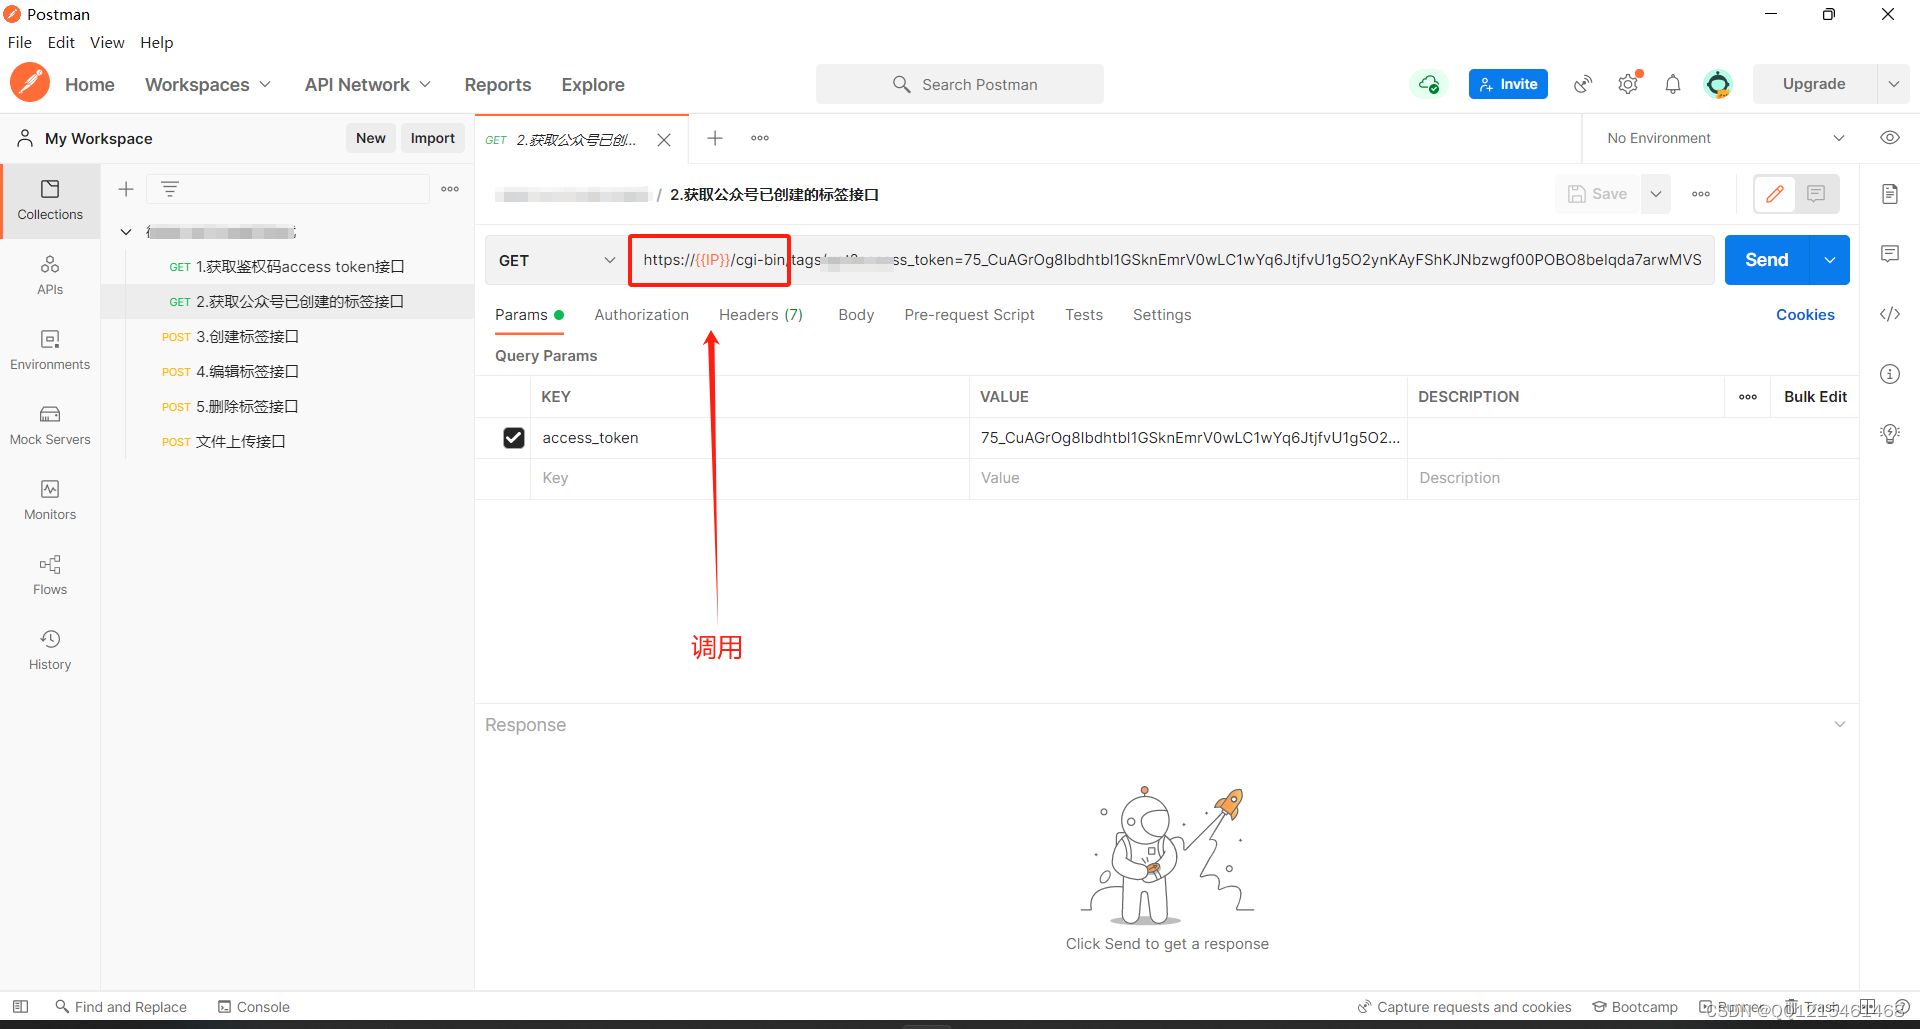Click Bulk Edit
Image resolution: width=1920 pixels, height=1029 pixels.
[x=1815, y=397]
